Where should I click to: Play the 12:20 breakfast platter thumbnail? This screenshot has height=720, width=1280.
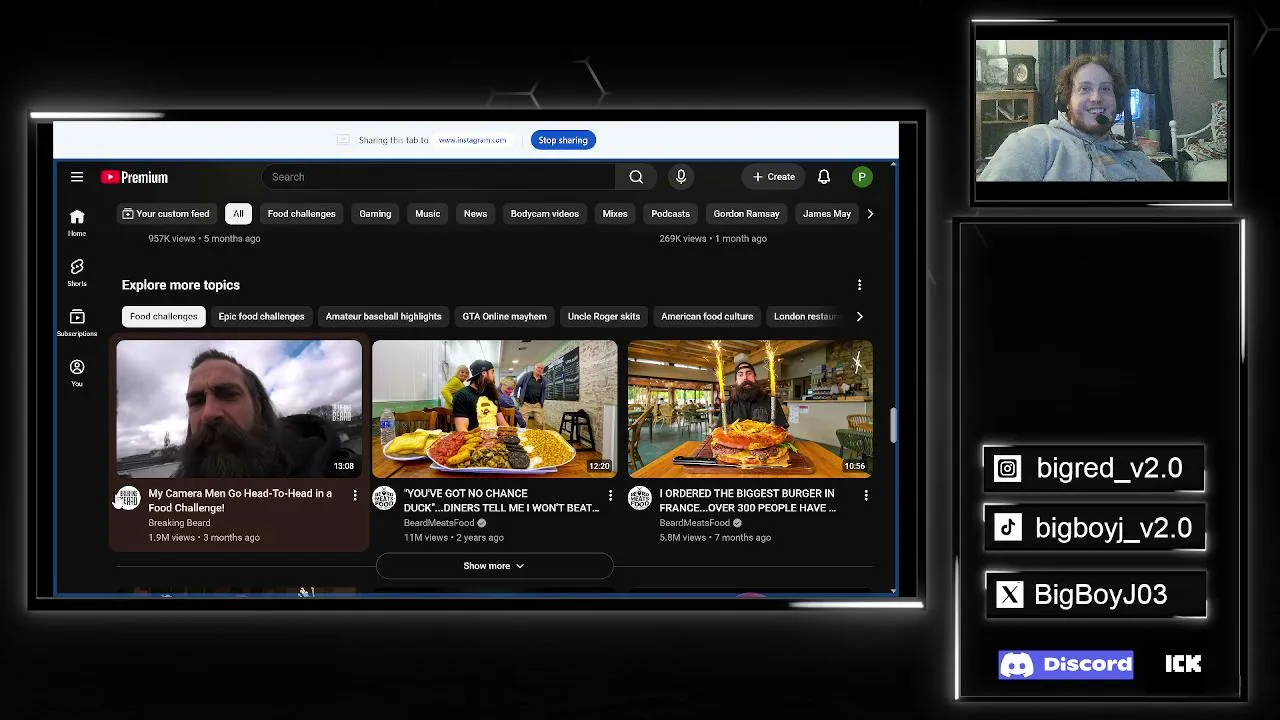(495, 409)
